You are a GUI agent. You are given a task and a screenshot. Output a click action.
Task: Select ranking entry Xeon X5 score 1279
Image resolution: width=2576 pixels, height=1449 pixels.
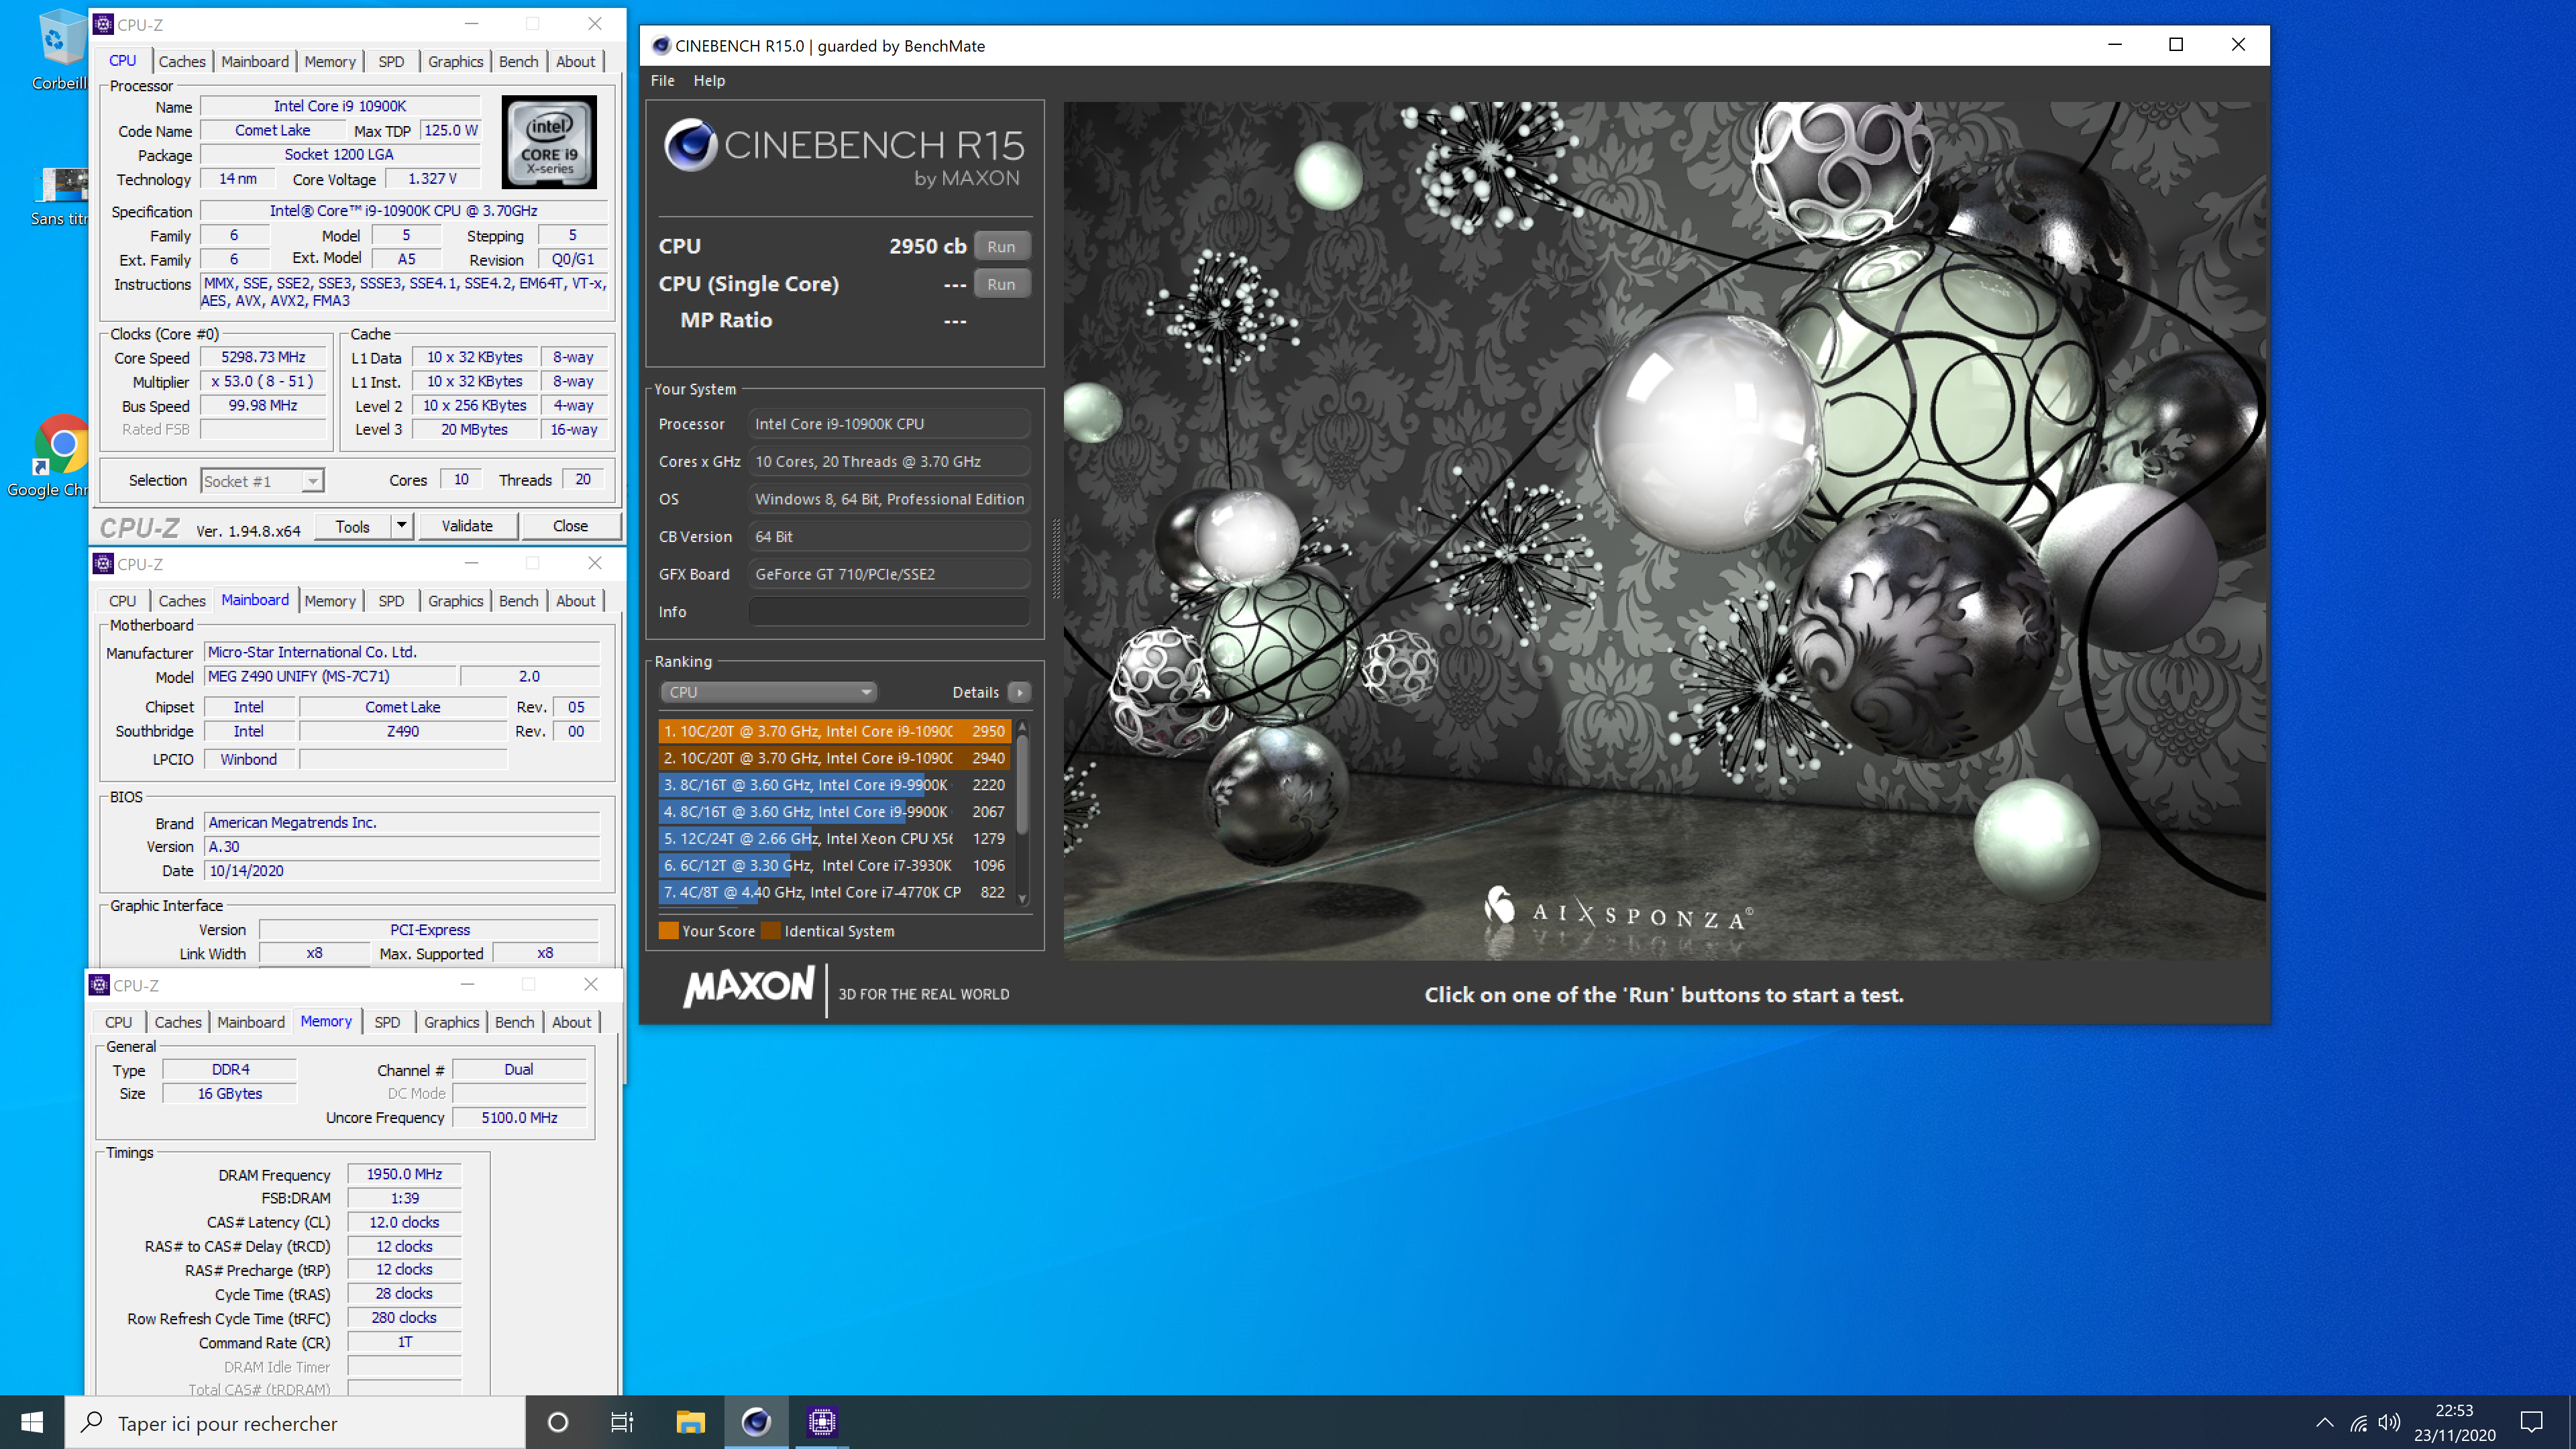(834, 839)
